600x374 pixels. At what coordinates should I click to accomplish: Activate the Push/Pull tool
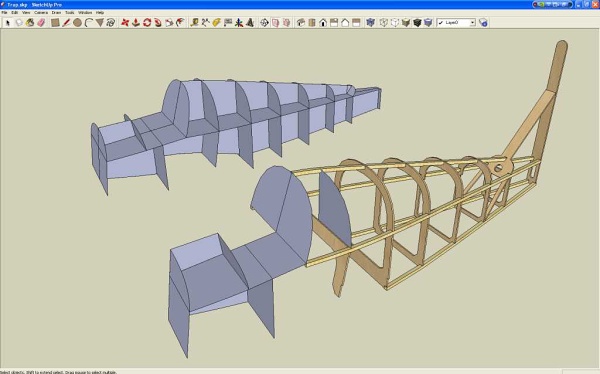135,23
